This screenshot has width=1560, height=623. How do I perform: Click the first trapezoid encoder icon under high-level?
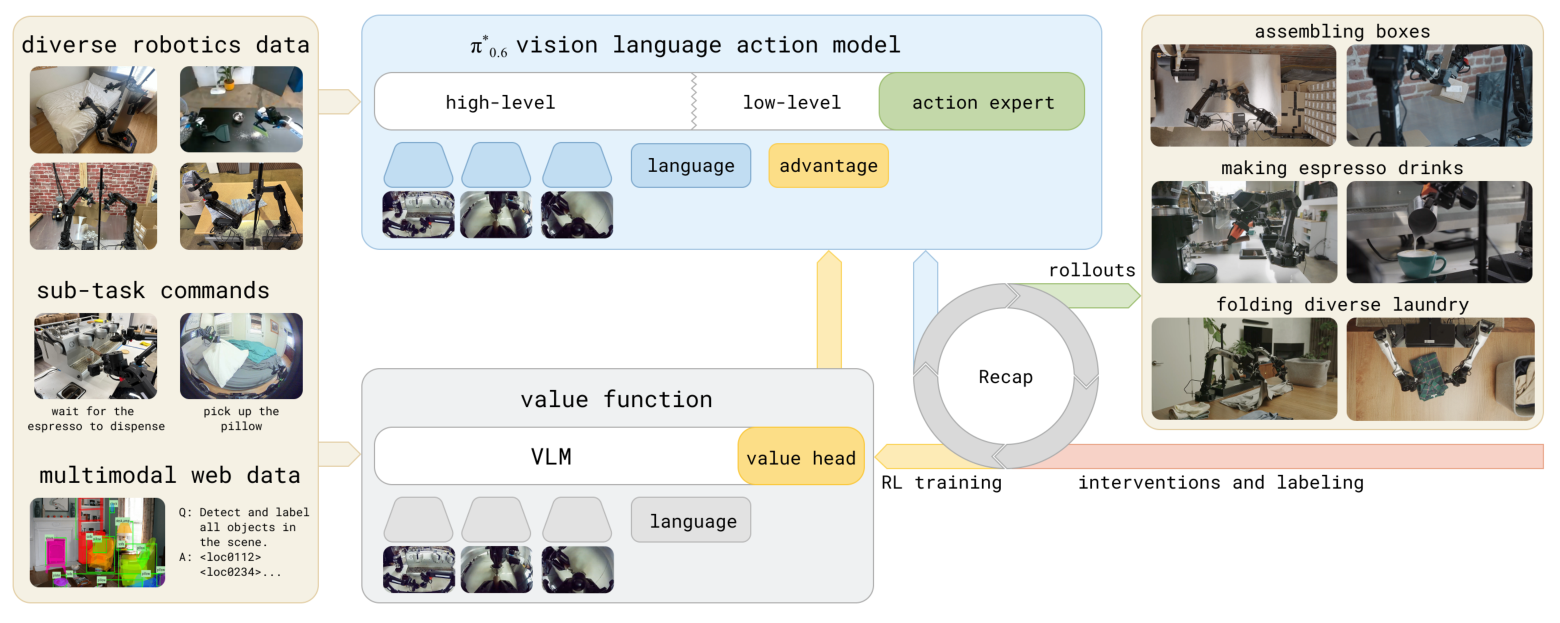417,165
